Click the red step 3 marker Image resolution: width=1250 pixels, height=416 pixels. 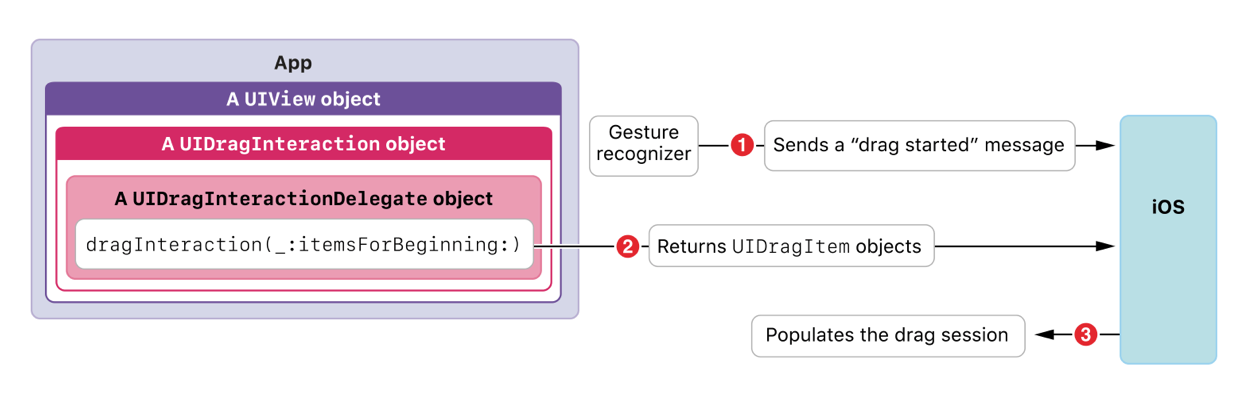pos(1086,335)
